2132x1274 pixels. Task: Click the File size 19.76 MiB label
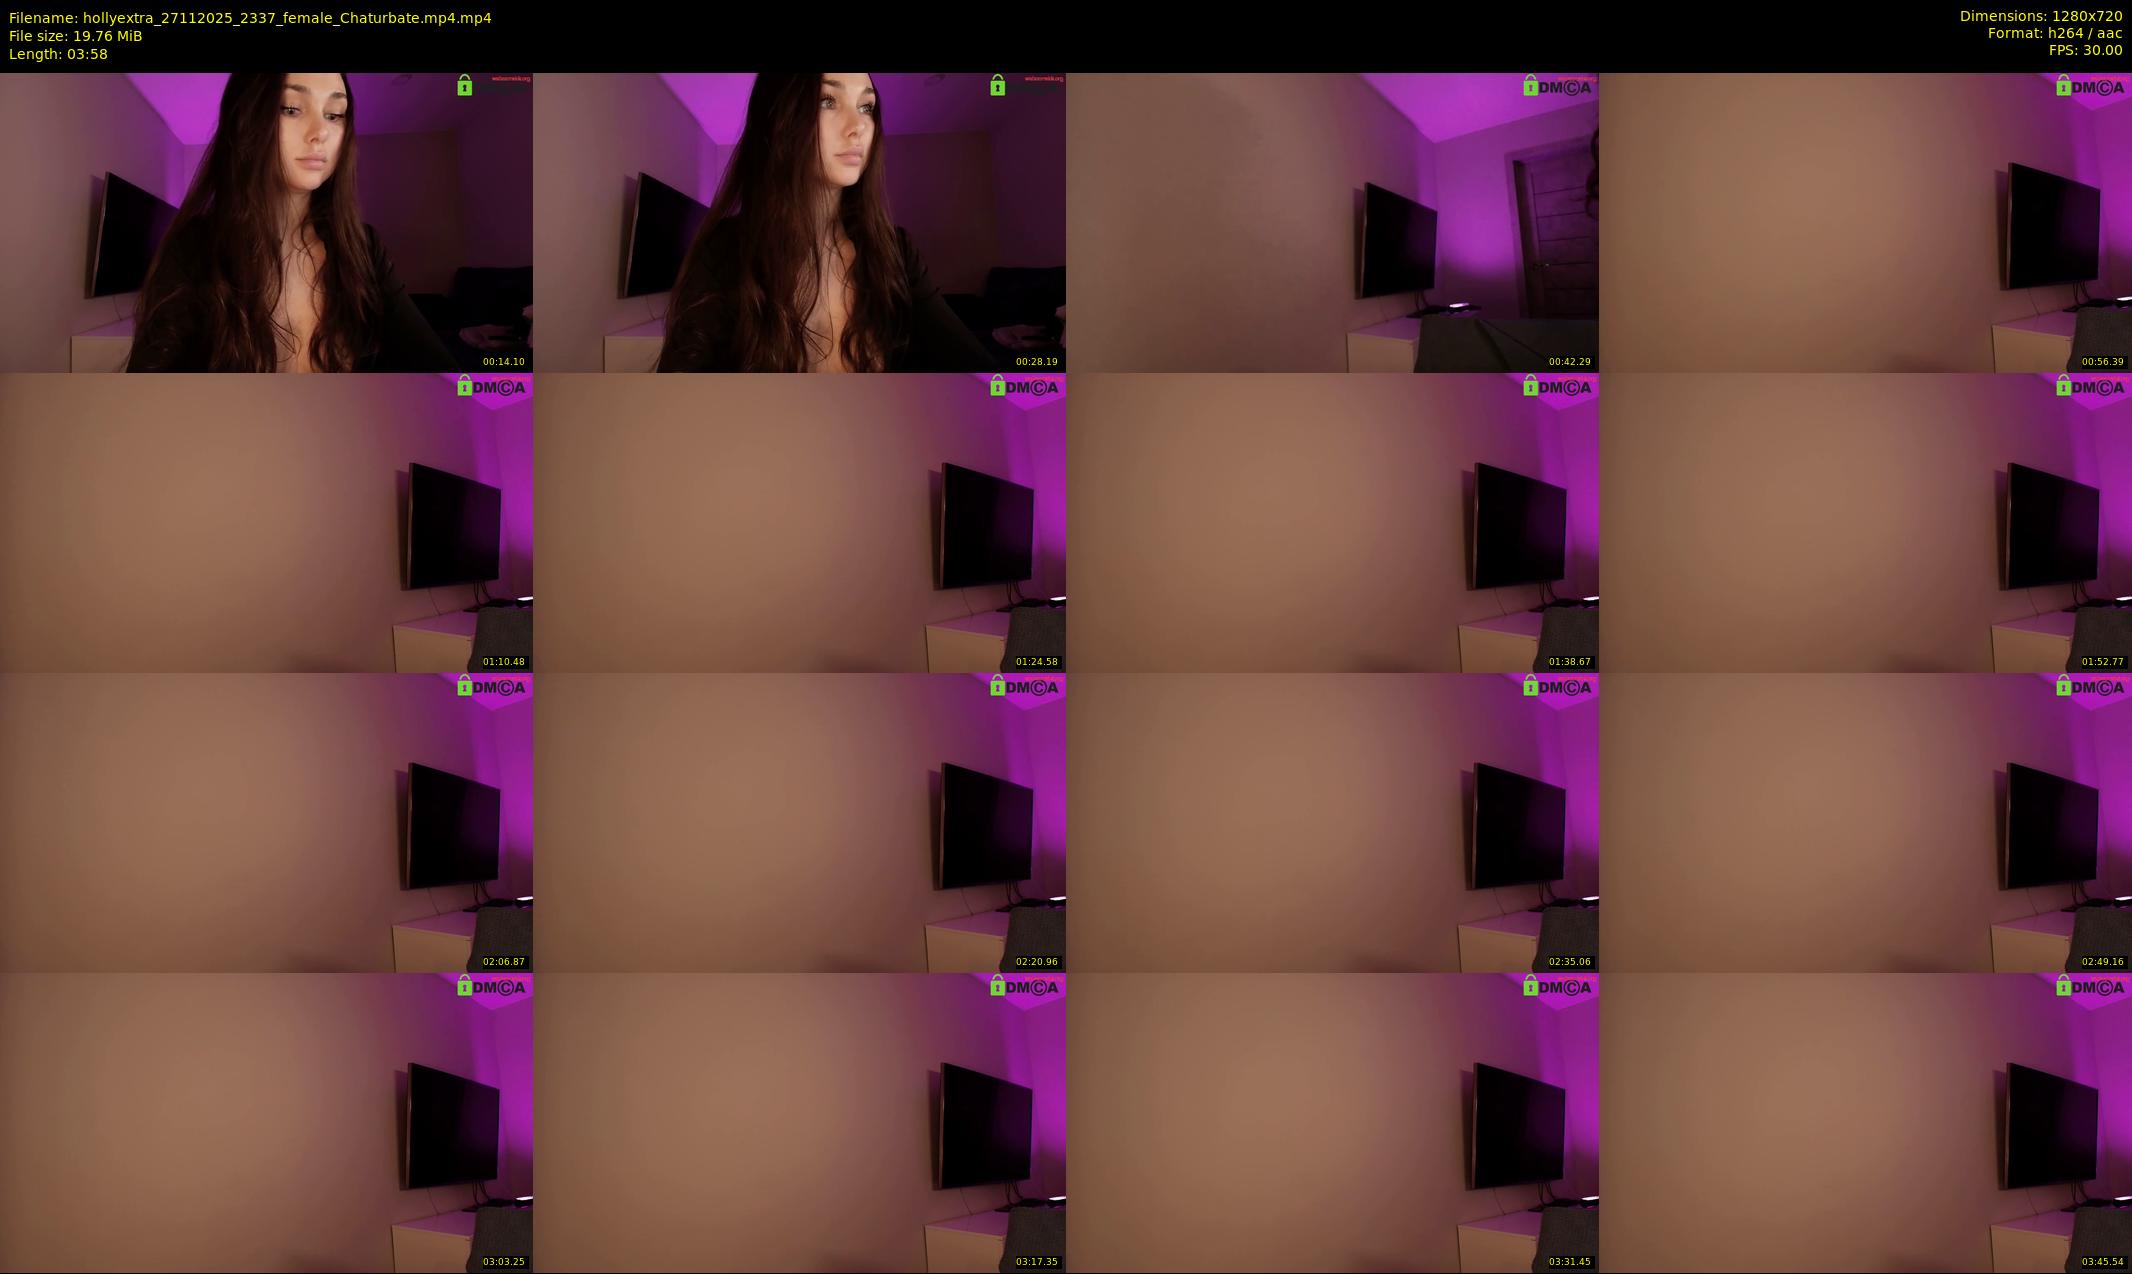pos(76,36)
